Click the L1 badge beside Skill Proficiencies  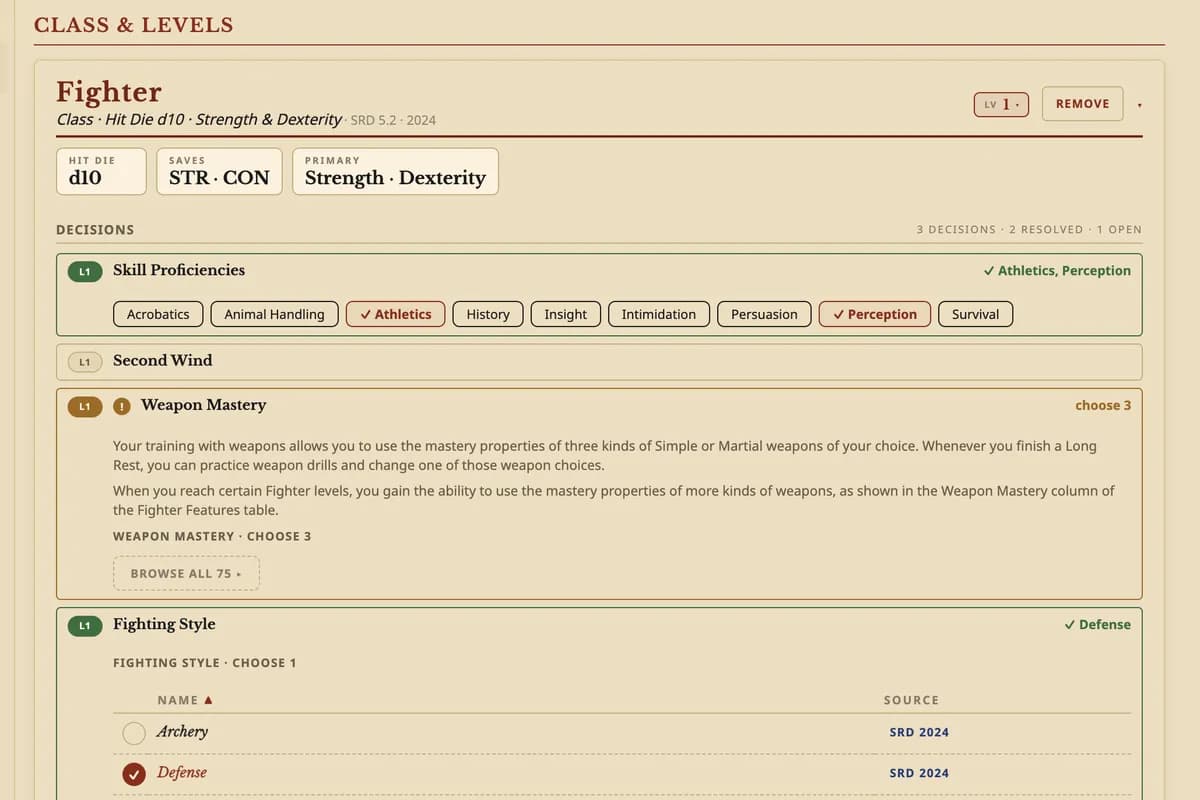click(x=85, y=271)
